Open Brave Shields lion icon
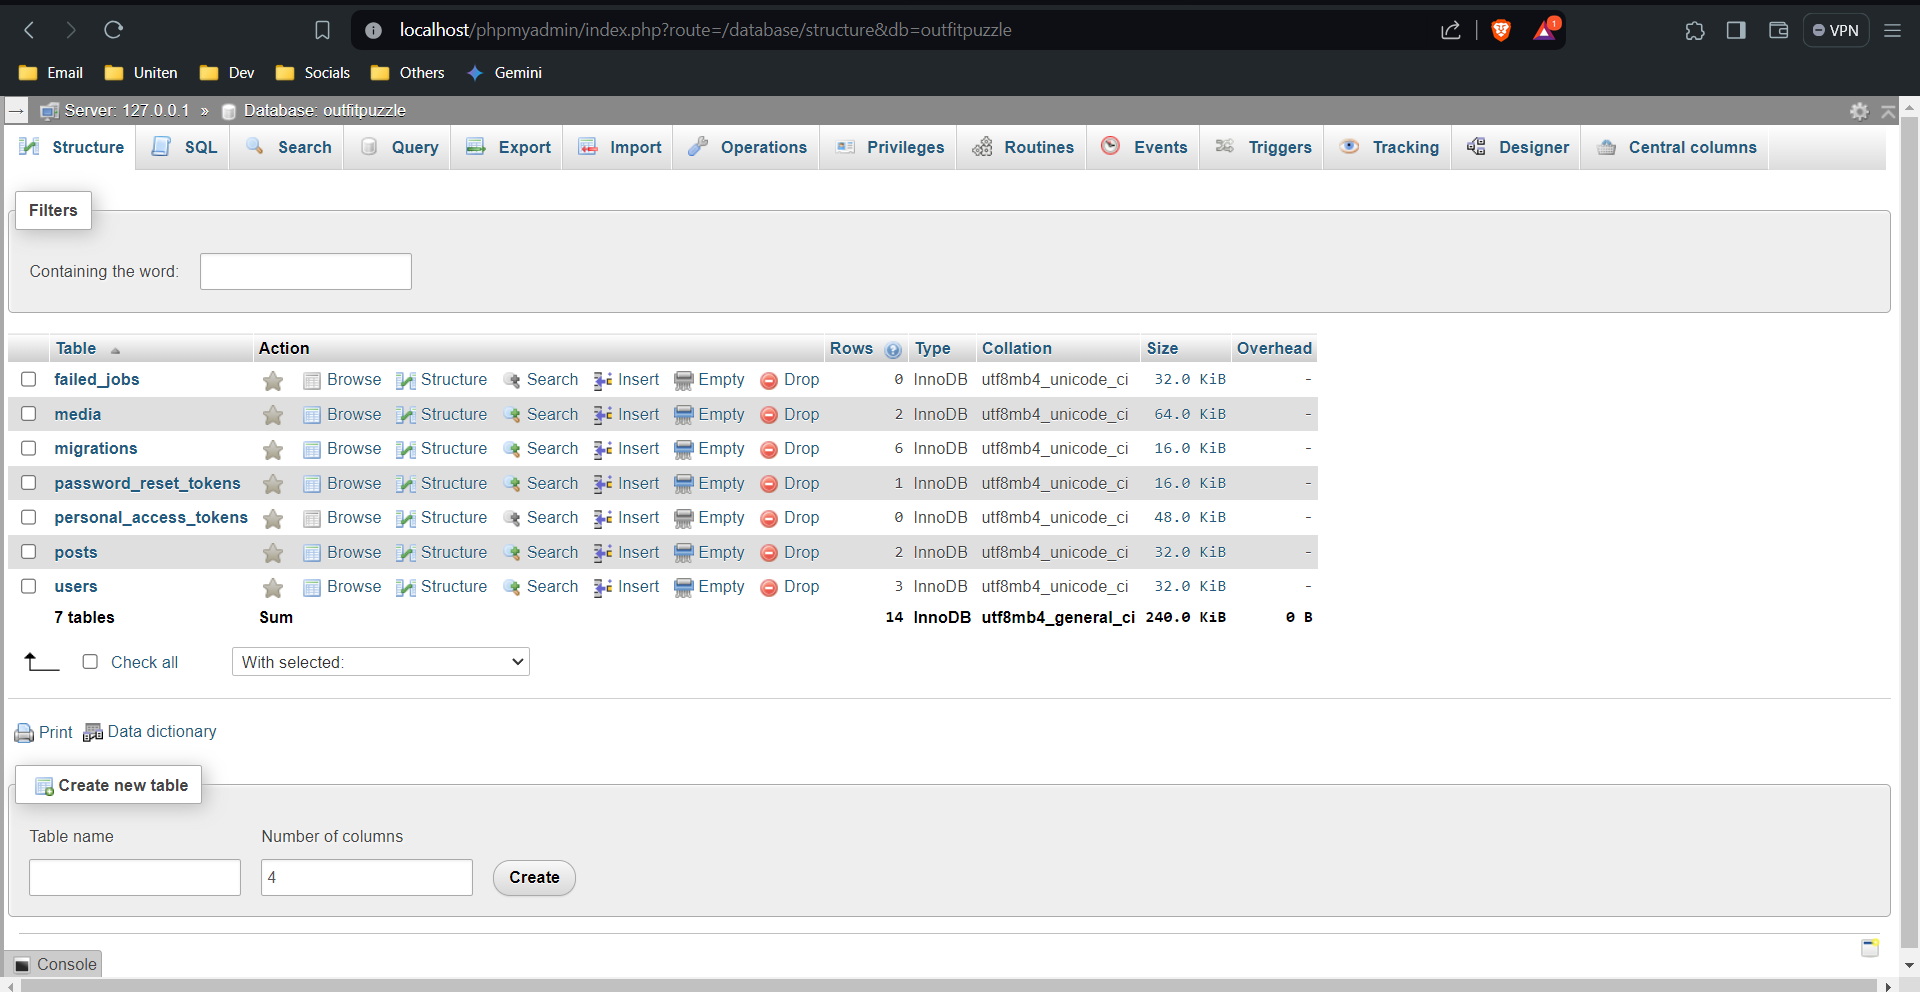 1500,31
